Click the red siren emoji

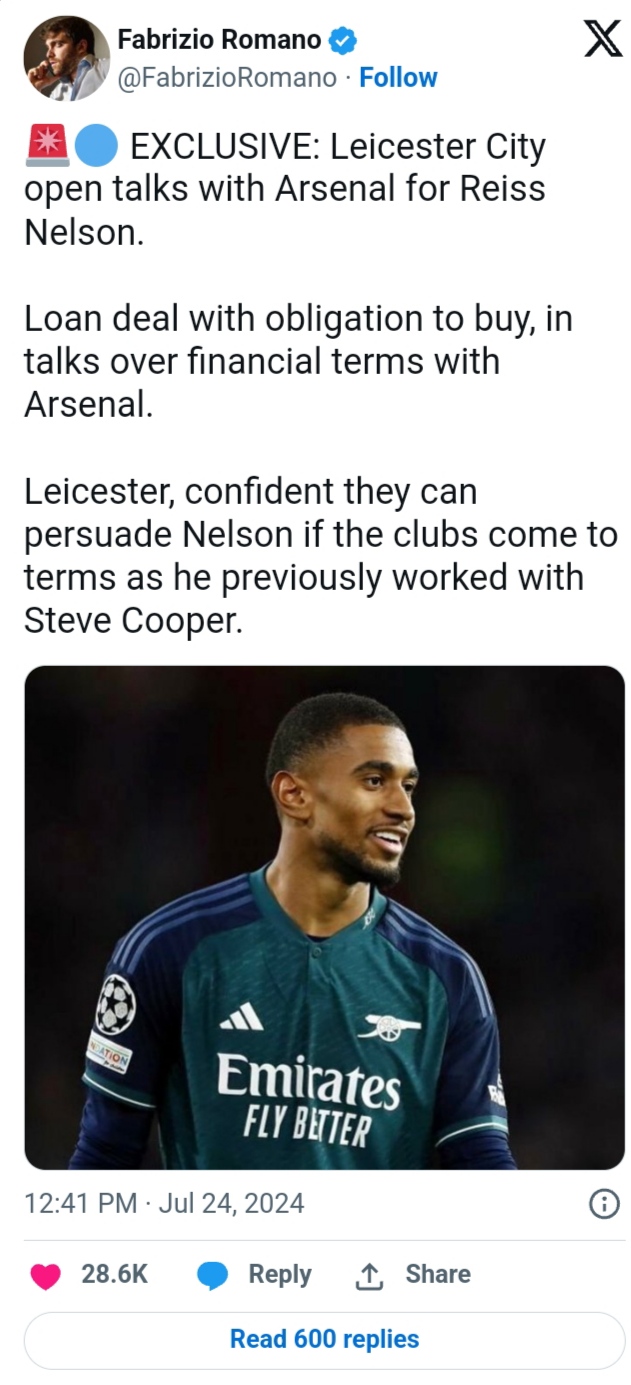[46, 147]
